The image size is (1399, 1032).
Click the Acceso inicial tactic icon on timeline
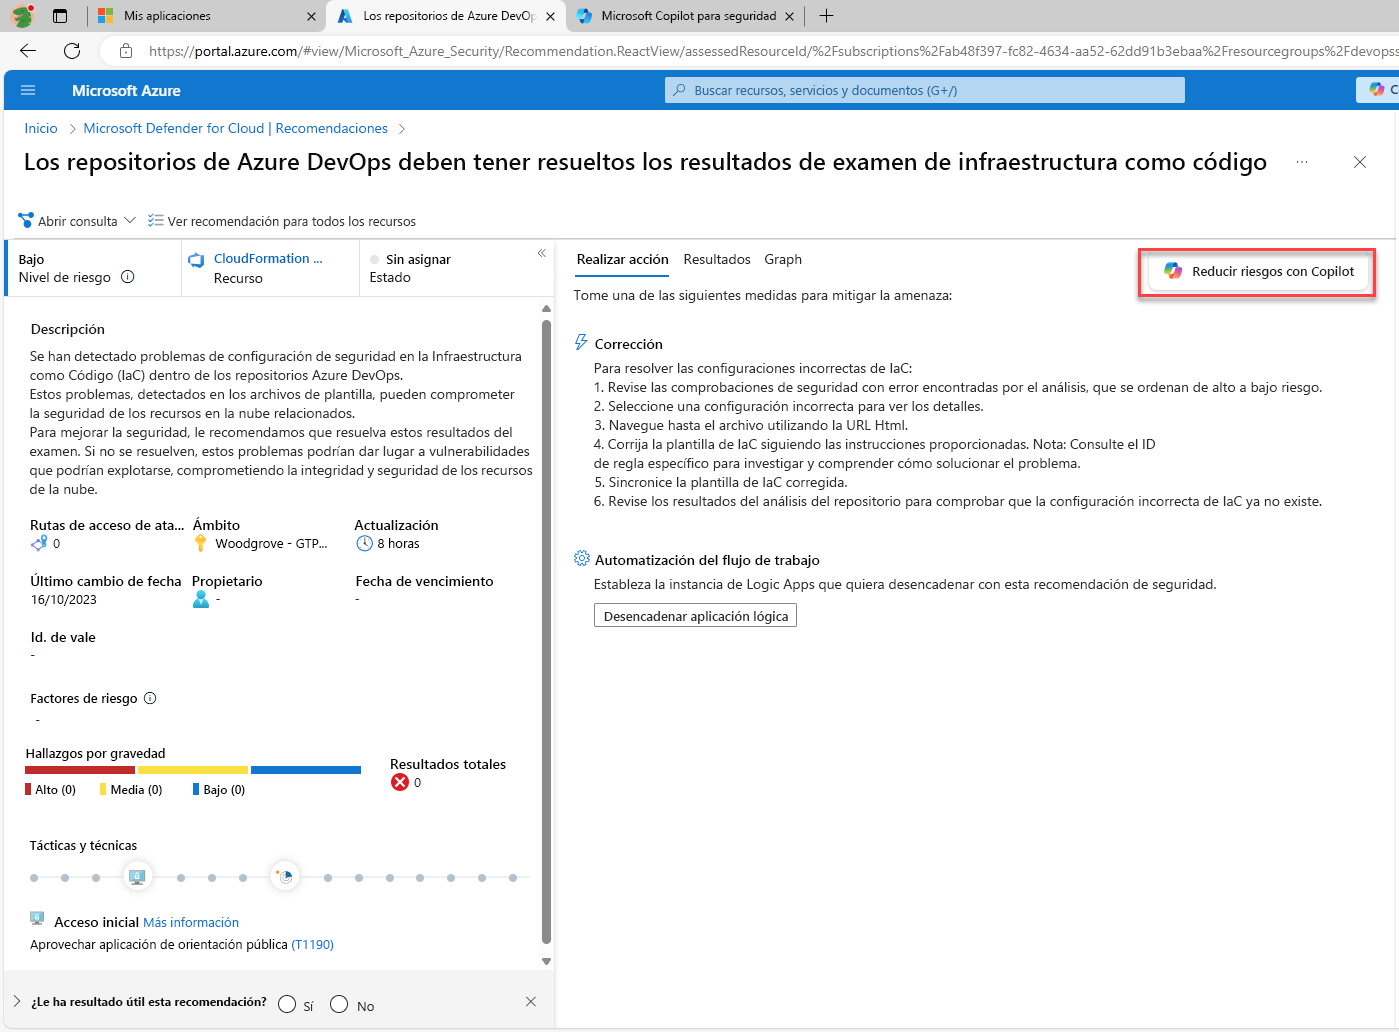(x=137, y=877)
